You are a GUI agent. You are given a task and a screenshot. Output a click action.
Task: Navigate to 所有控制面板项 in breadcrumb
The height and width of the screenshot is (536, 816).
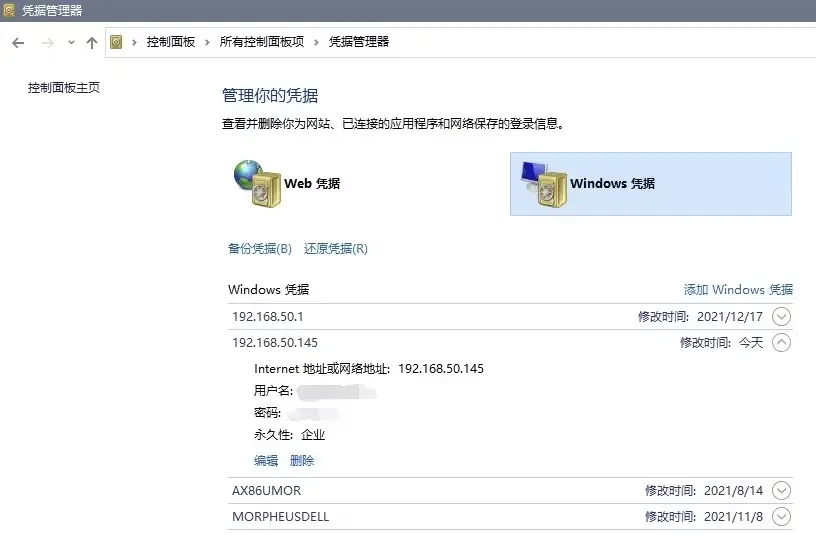coord(262,42)
